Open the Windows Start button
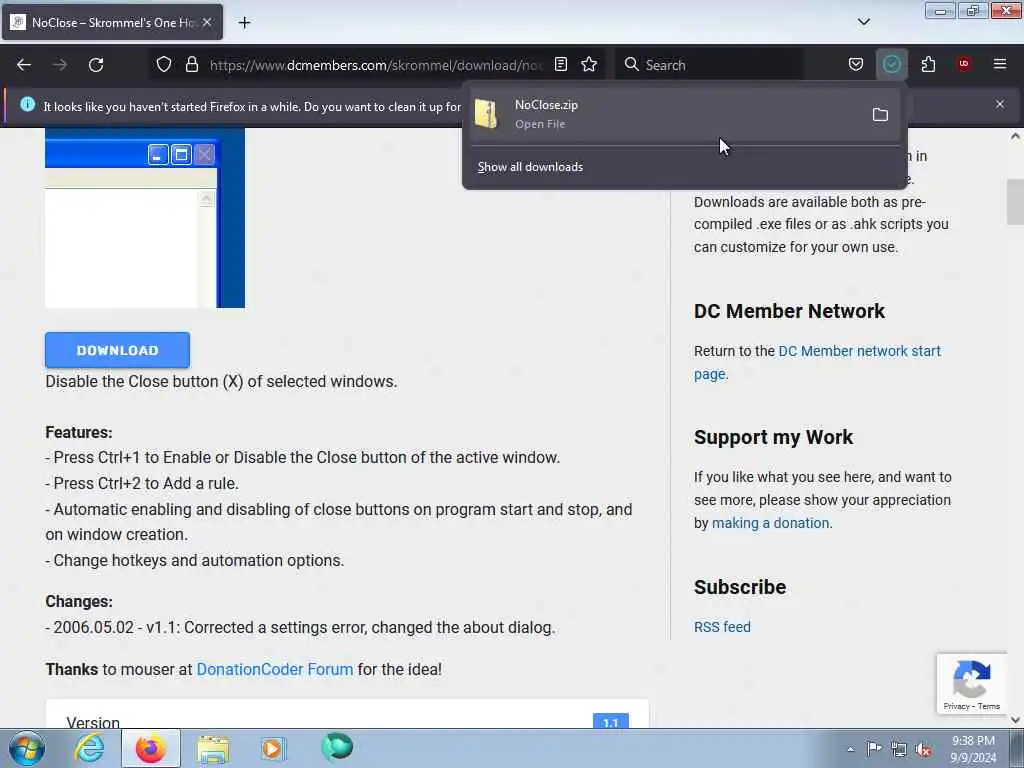Screen dimensions: 1024x768 click(x=26, y=748)
